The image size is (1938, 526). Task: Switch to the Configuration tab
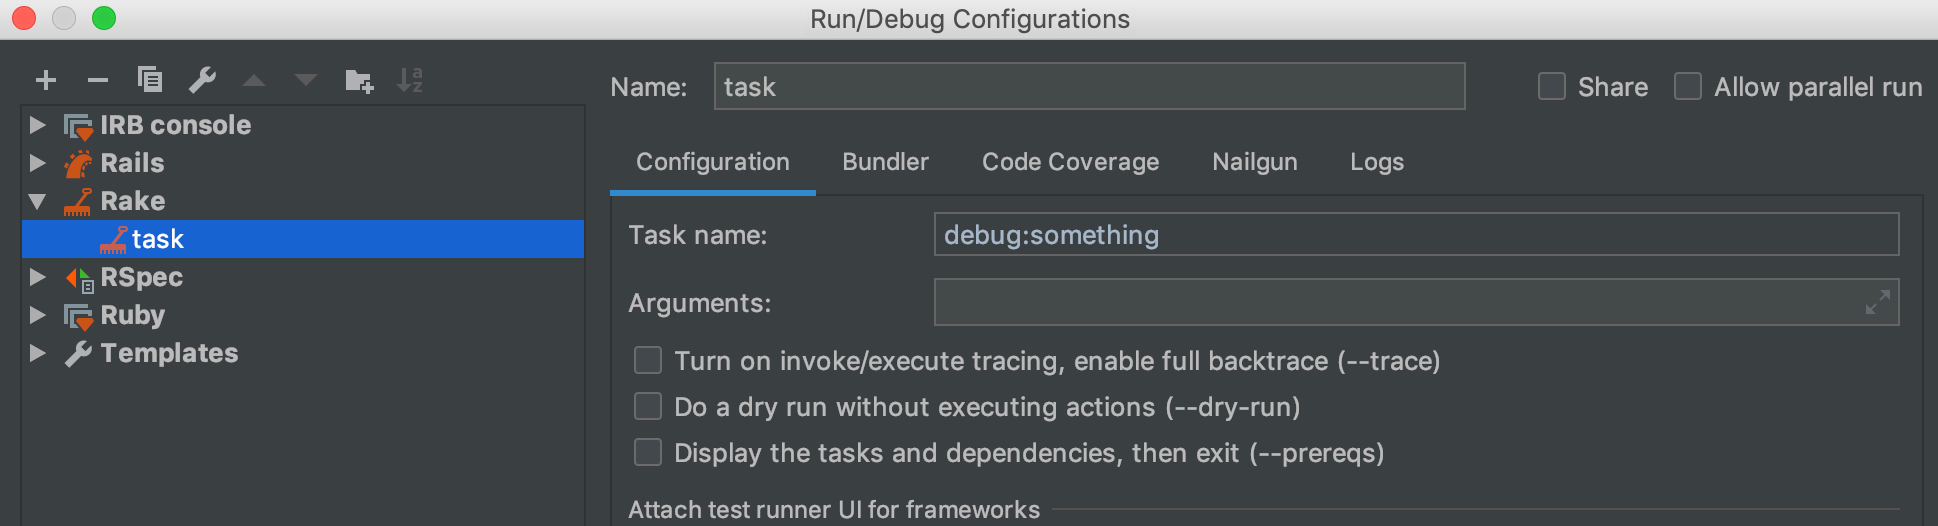click(713, 162)
